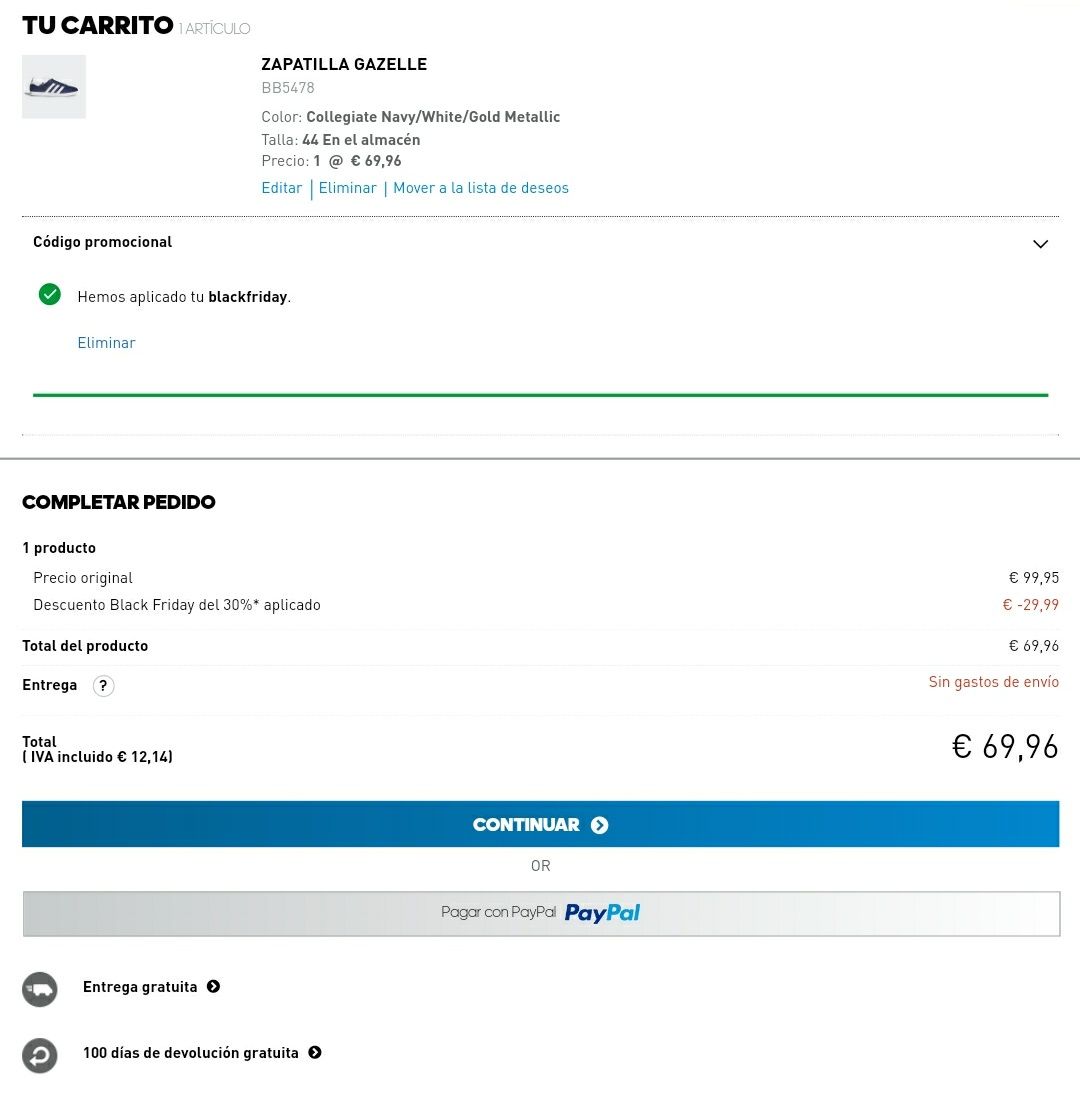
Task: Click the arrow icon in Continuar button
Action: click(x=599, y=825)
